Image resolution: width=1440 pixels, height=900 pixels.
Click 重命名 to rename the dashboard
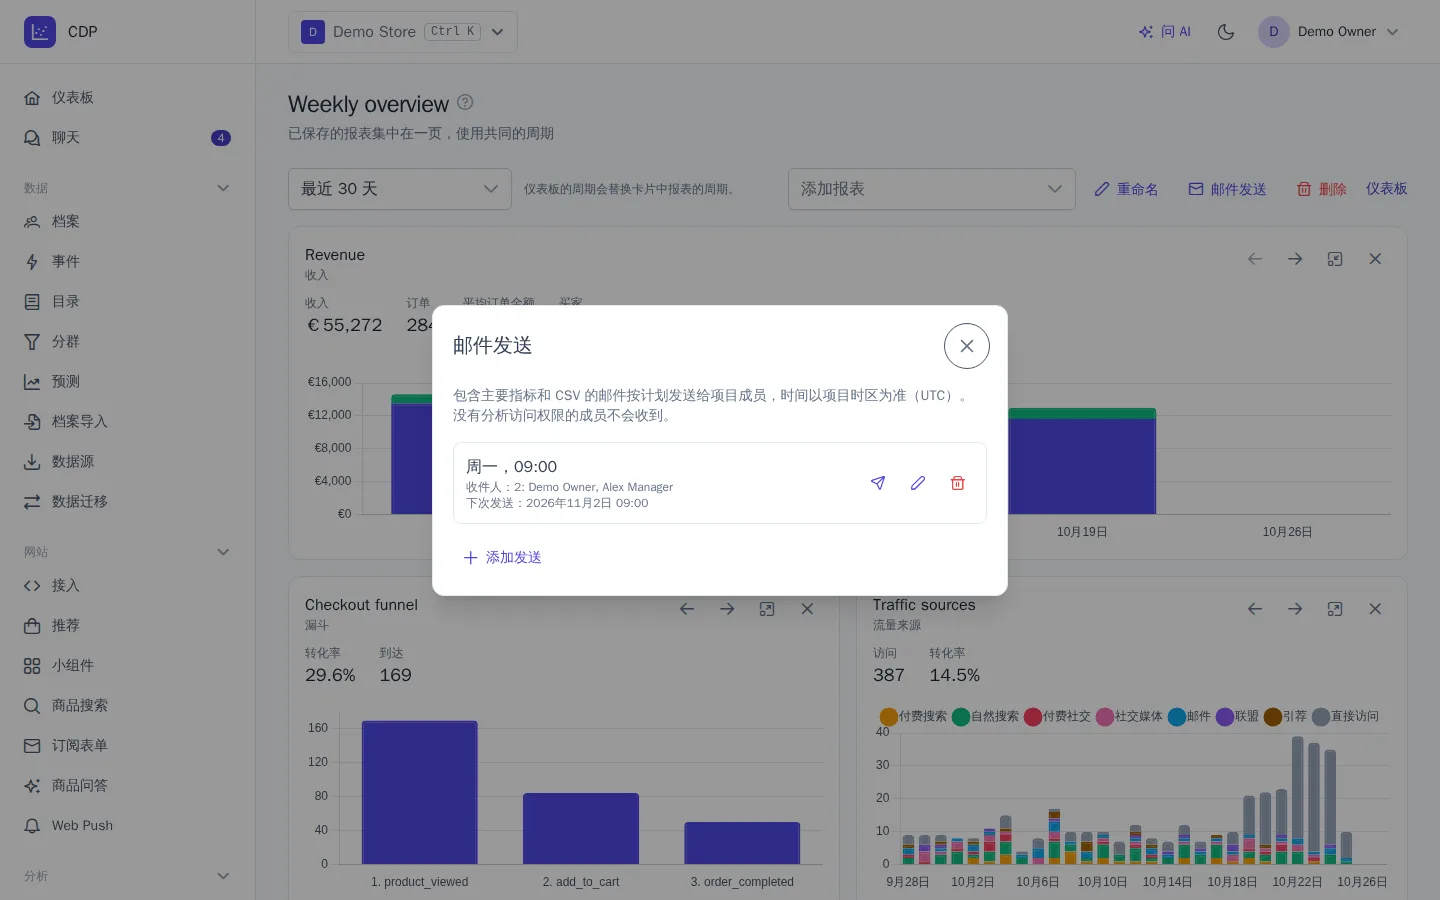click(1126, 189)
